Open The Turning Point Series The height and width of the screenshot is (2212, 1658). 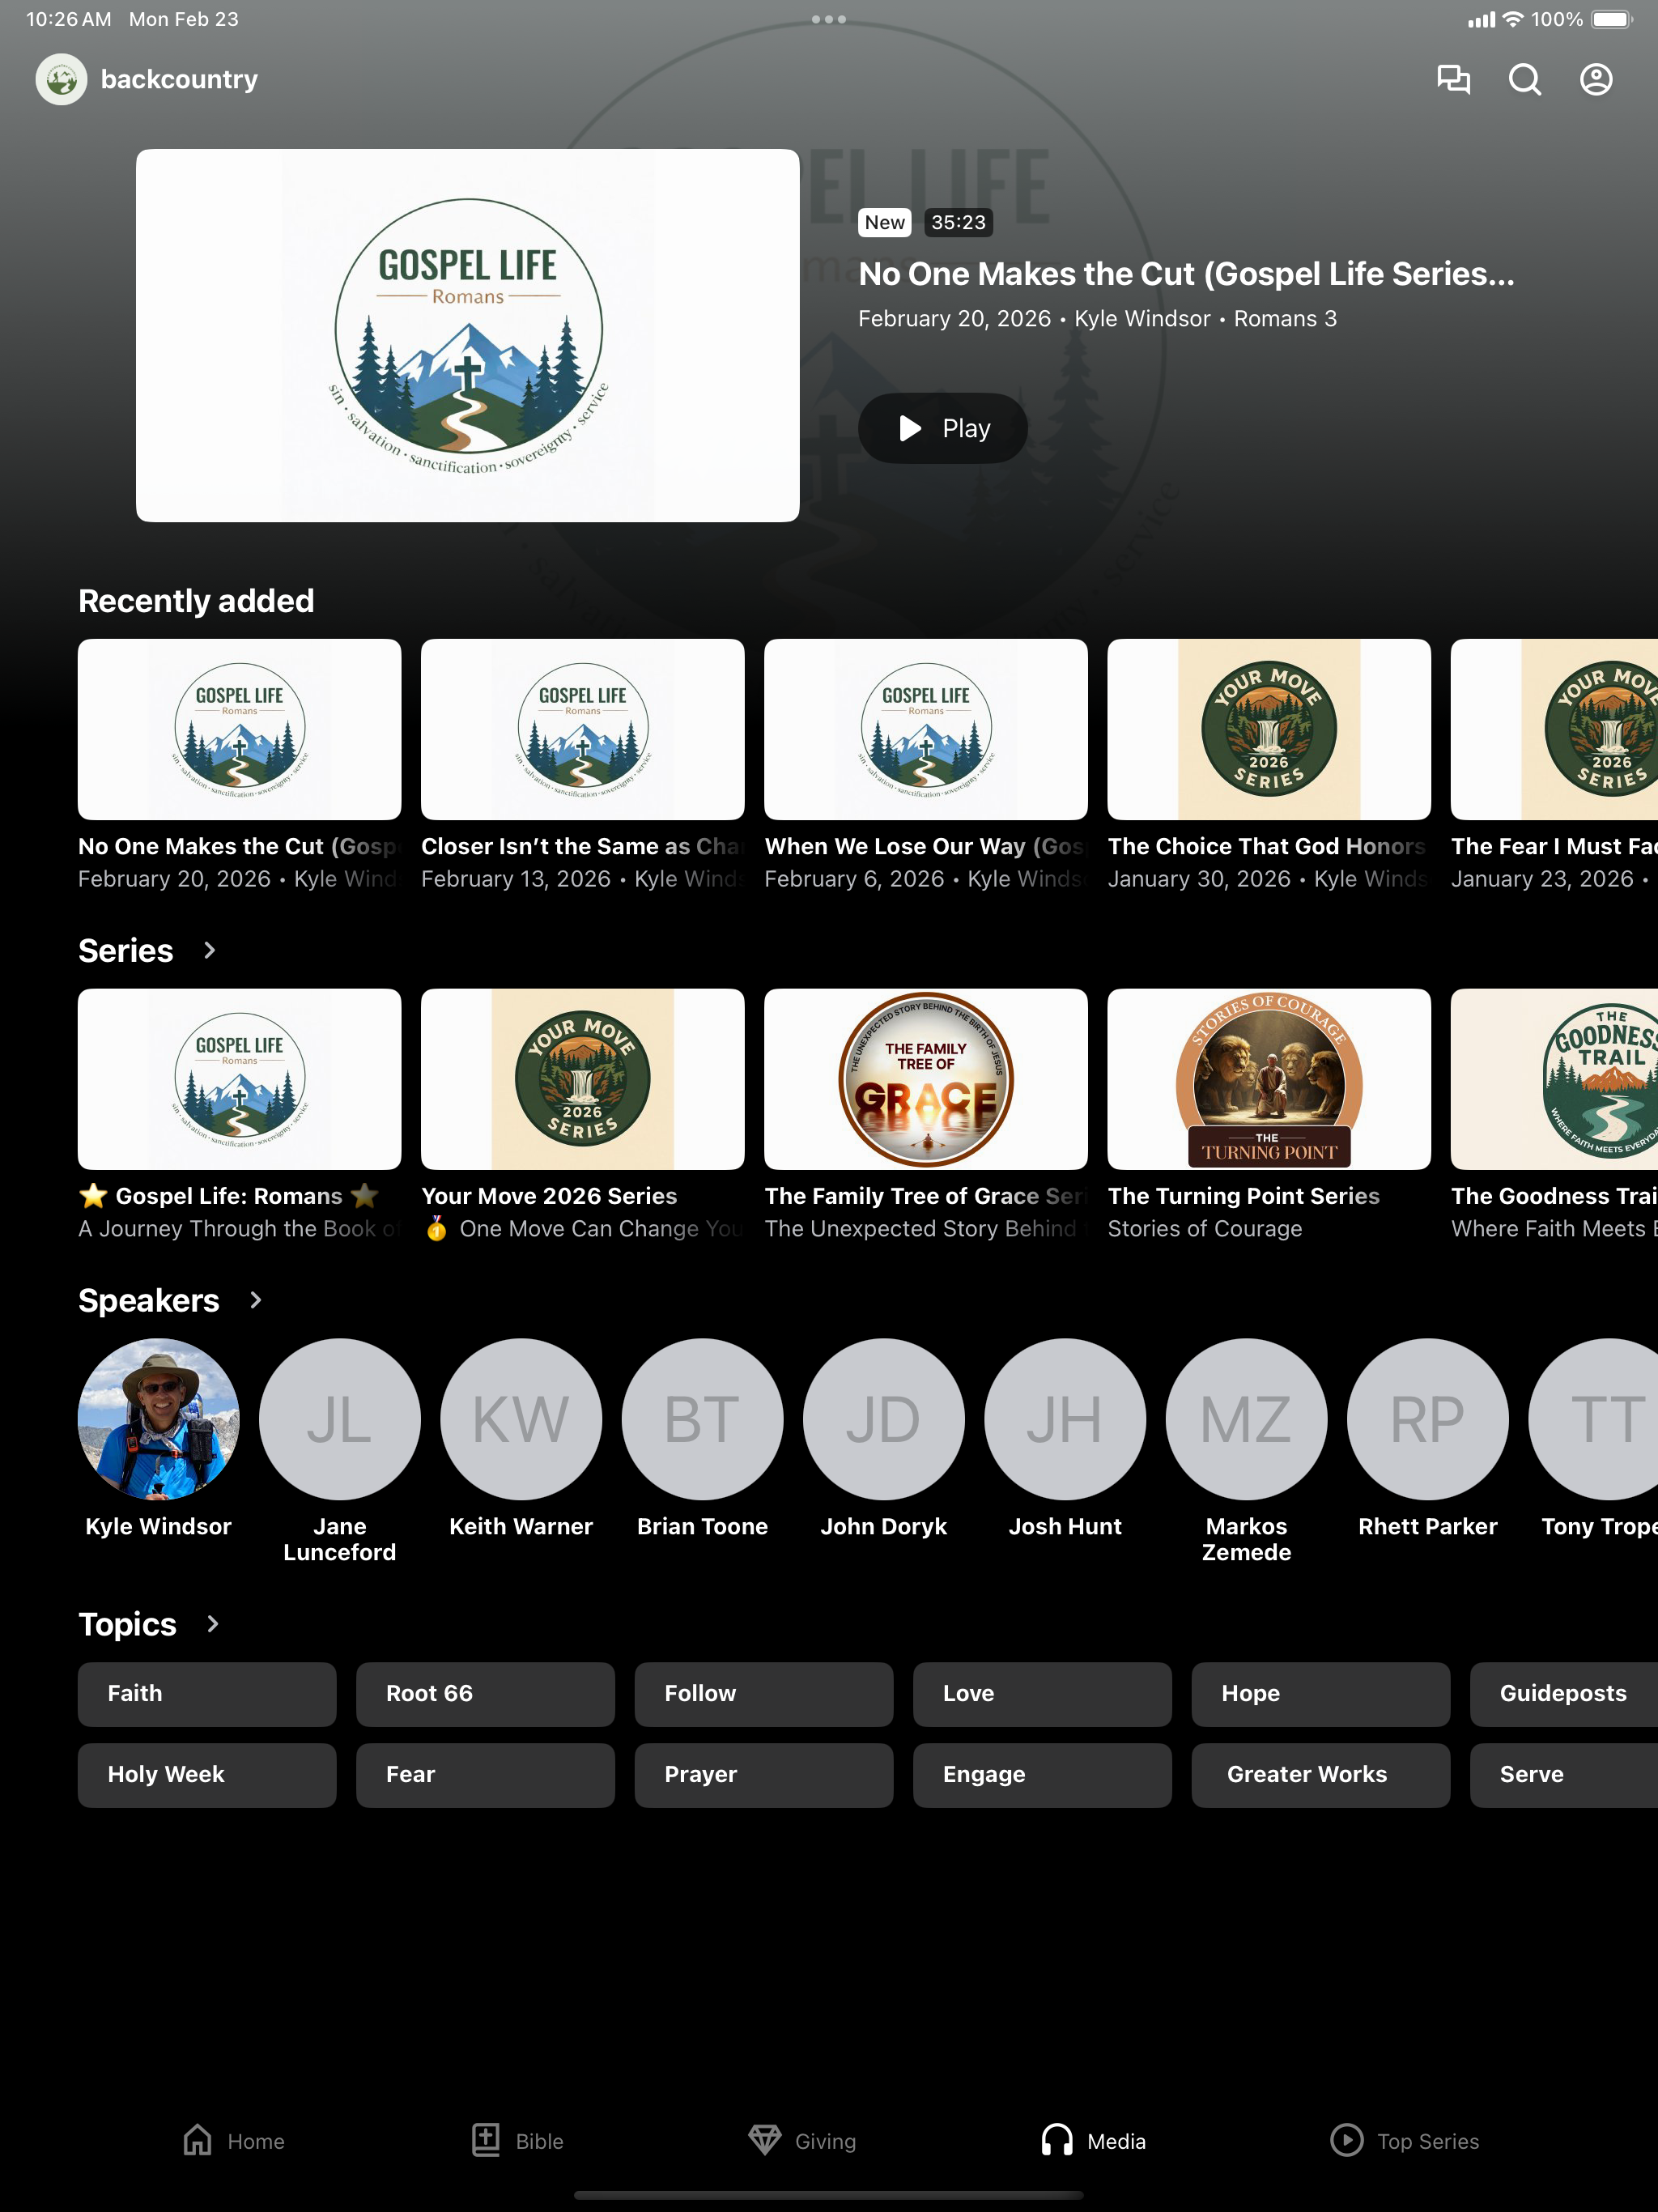click(1269, 1115)
